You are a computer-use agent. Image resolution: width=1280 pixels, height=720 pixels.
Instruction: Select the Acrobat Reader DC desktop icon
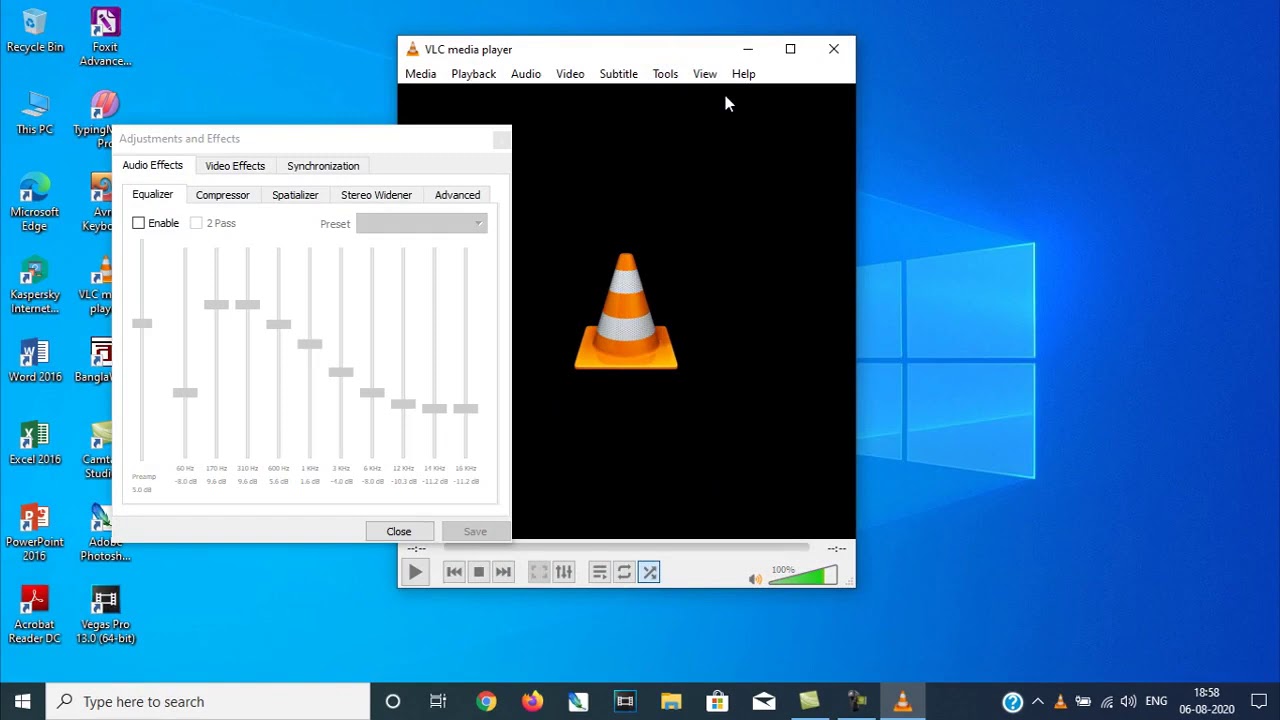[x=35, y=615]
